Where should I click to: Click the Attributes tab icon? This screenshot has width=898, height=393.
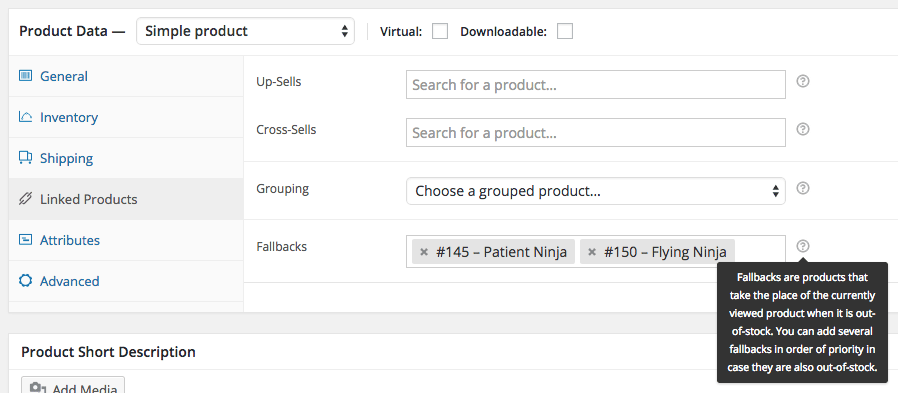coord(25,239)
